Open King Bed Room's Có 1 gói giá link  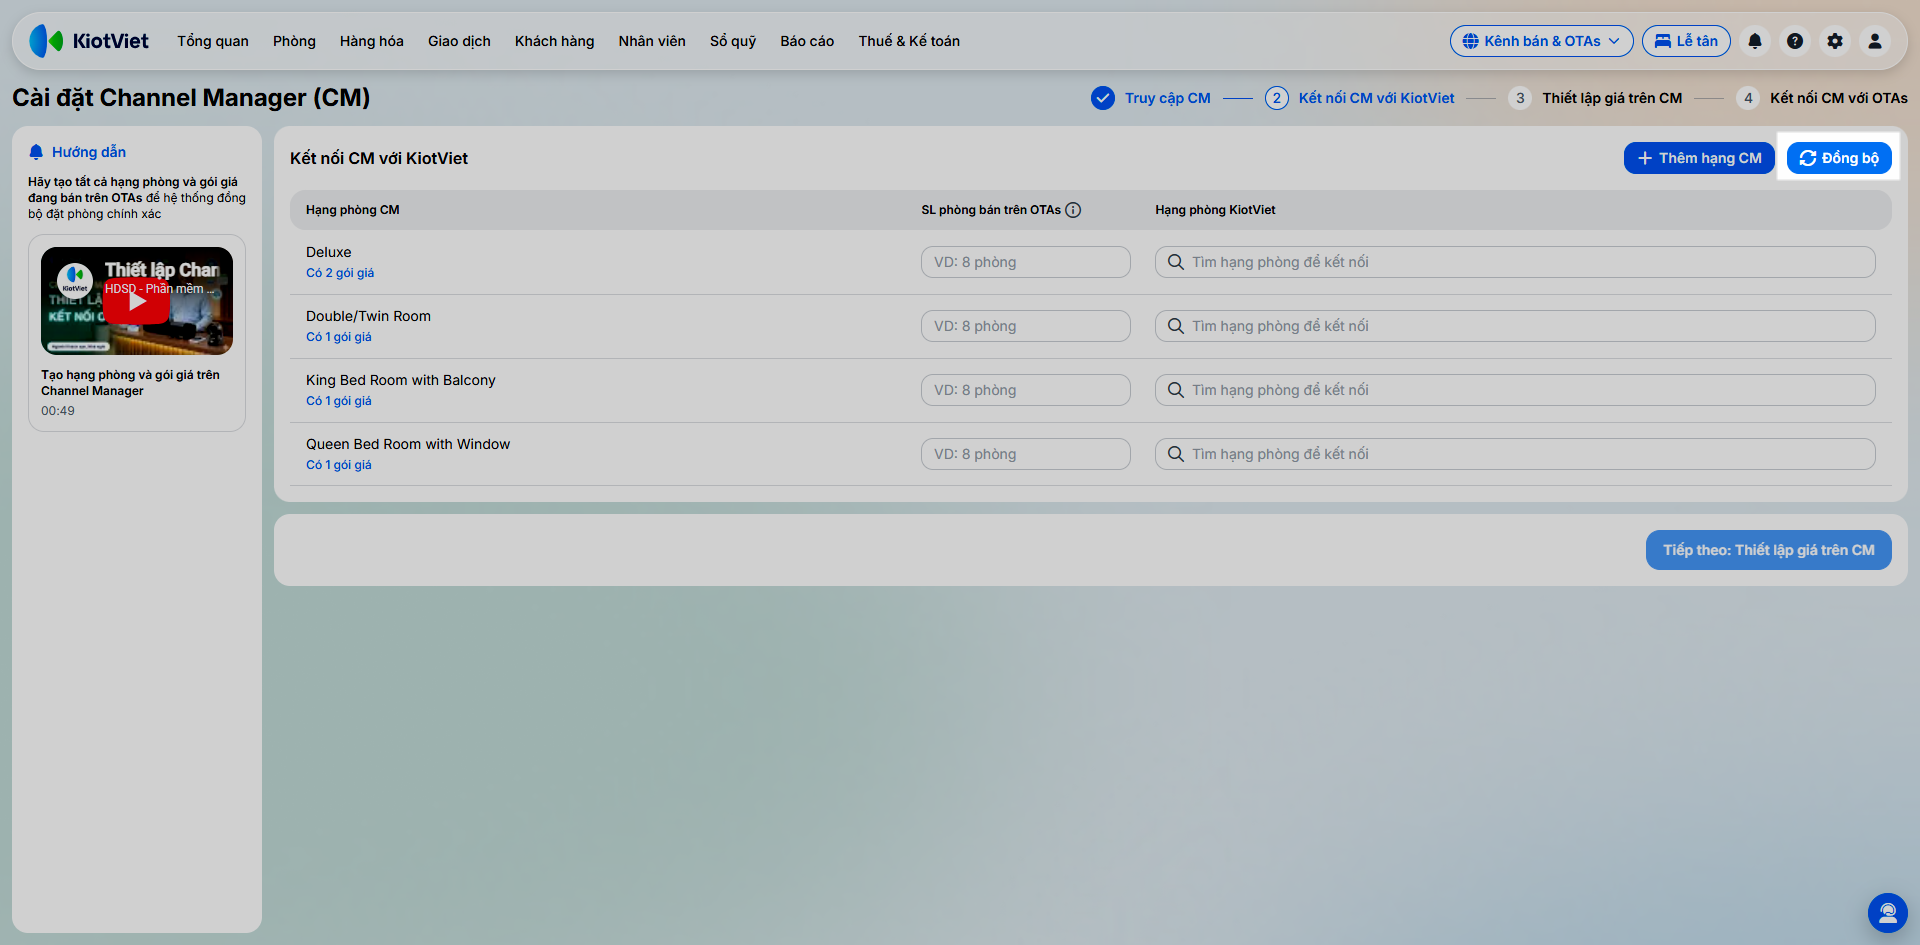coord(339,401)
